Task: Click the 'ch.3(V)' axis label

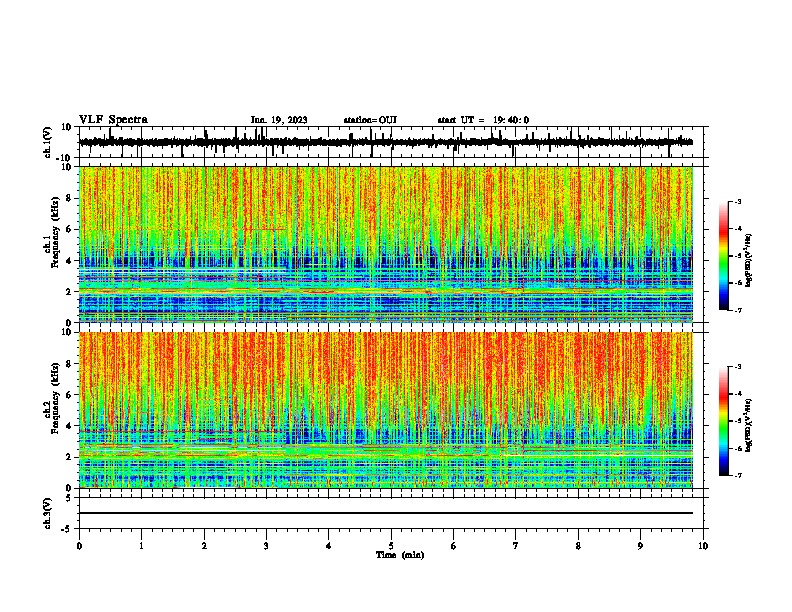Action: tap(48, 513)
